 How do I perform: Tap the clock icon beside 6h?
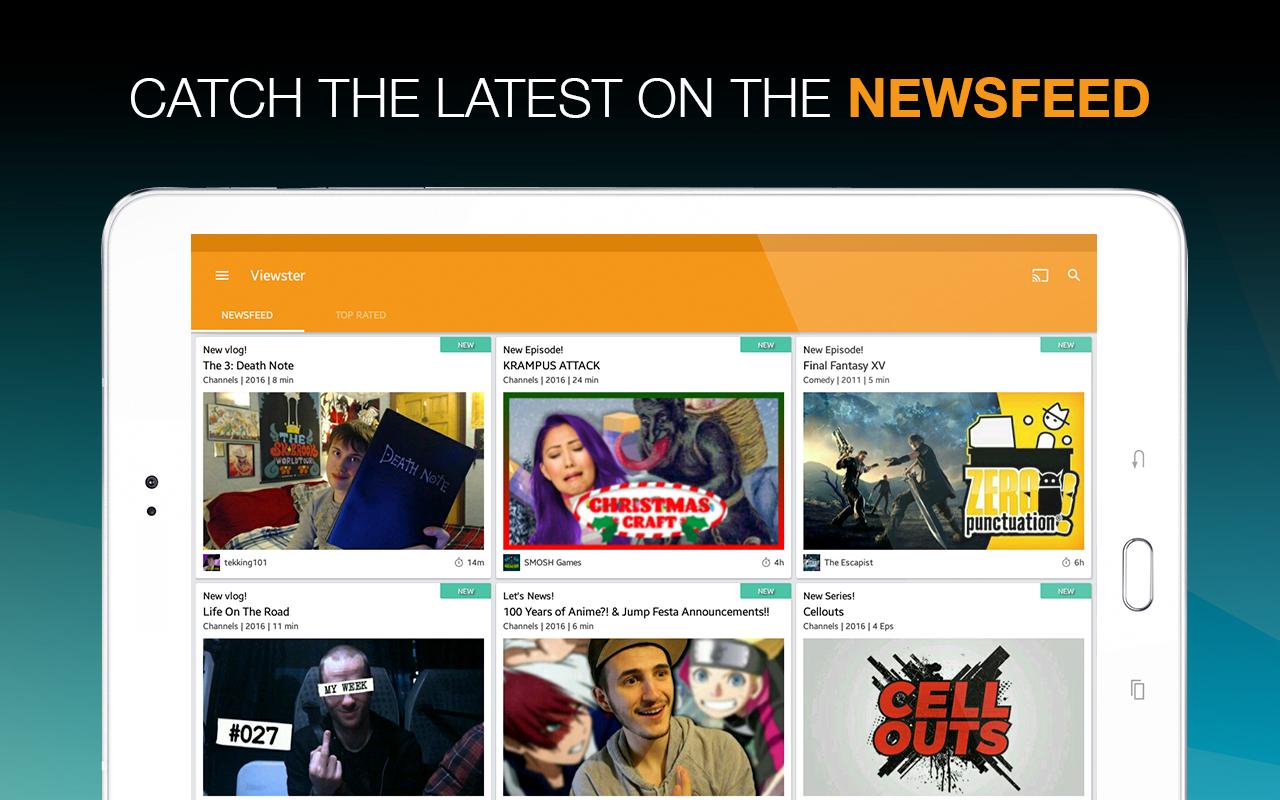1066,562
